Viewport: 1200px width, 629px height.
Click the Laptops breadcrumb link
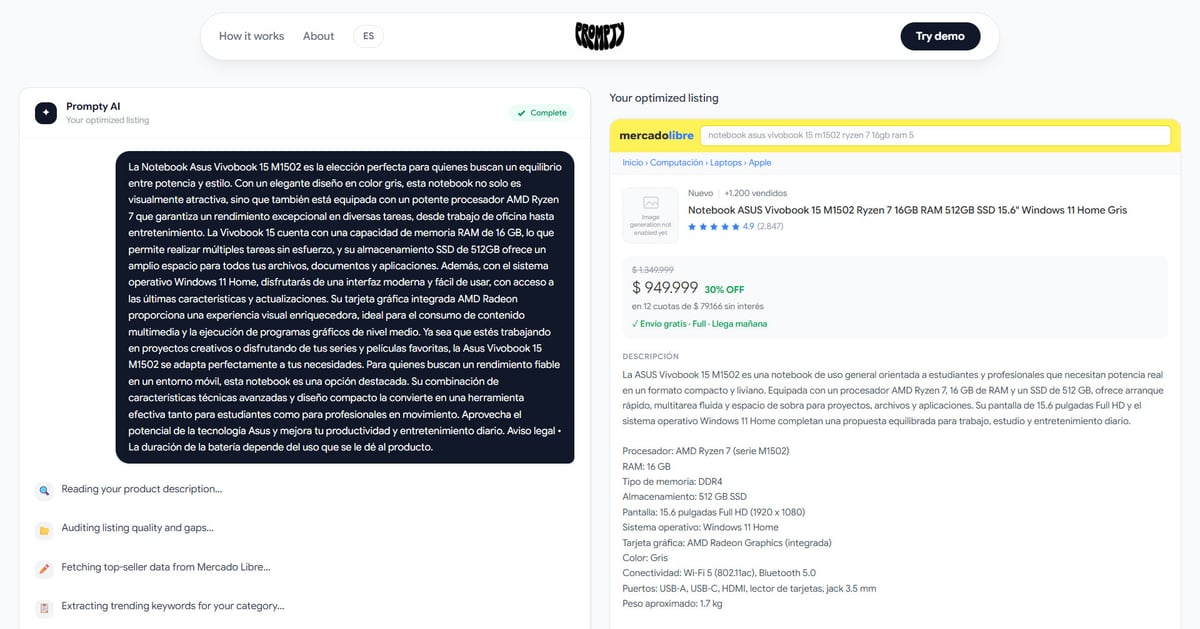pos(726,162)
